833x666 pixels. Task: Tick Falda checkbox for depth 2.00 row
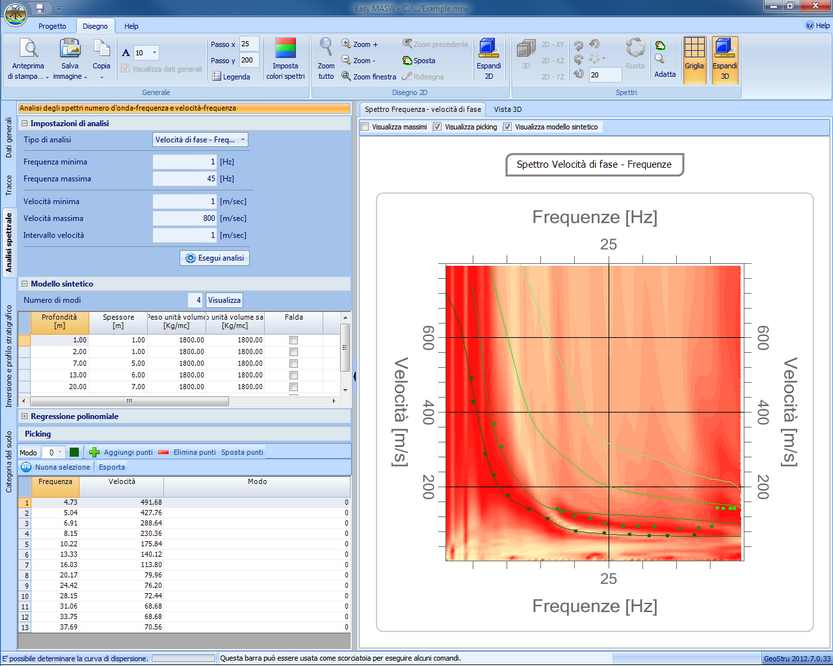point(293,352)
